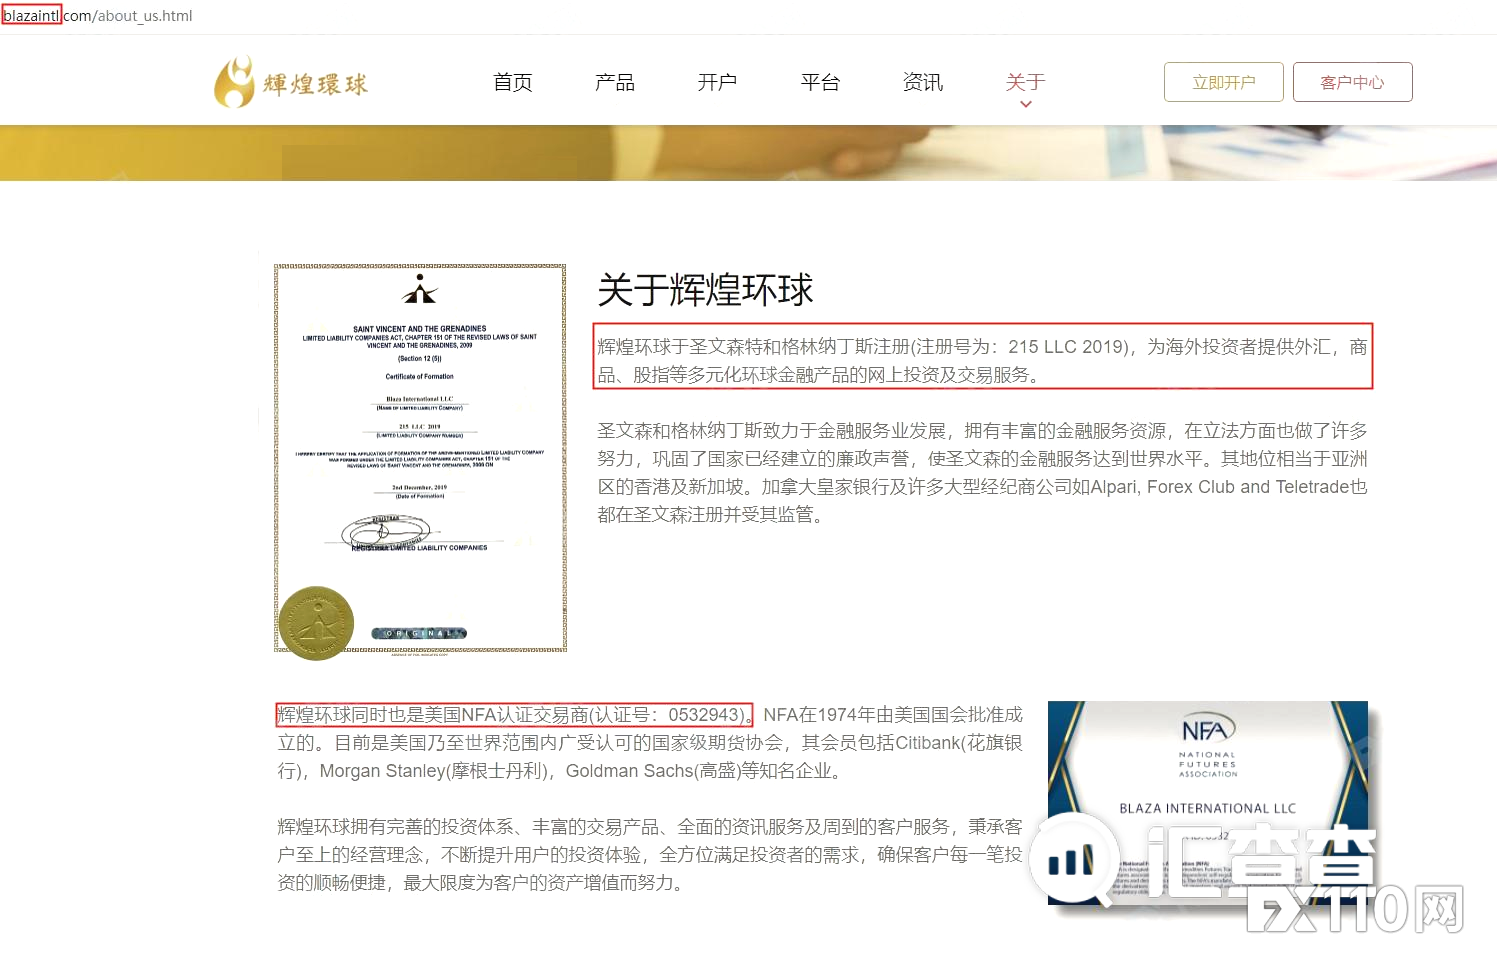This screenshot has height=958, width=1497.
Task: Click the Alpari, Forex Club and Teletrade text
Action: (x=1220, y=487)
